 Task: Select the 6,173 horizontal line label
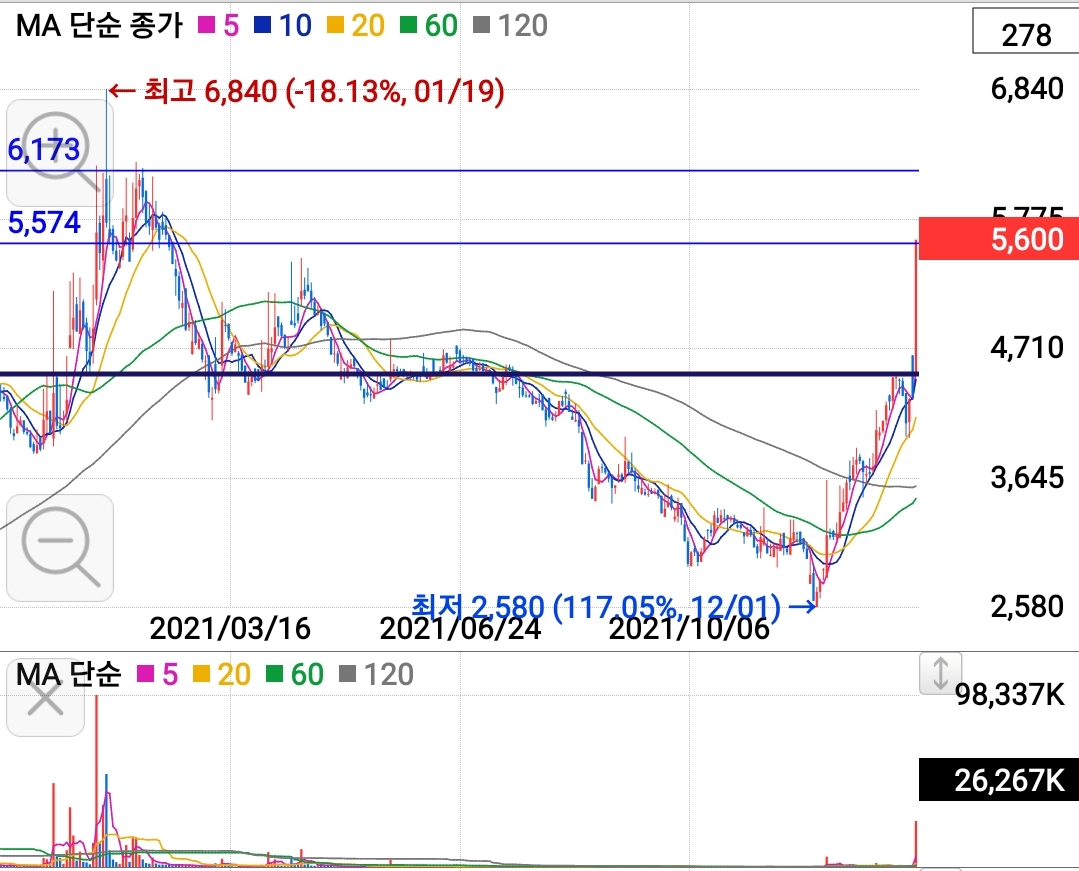click(44, 149)
